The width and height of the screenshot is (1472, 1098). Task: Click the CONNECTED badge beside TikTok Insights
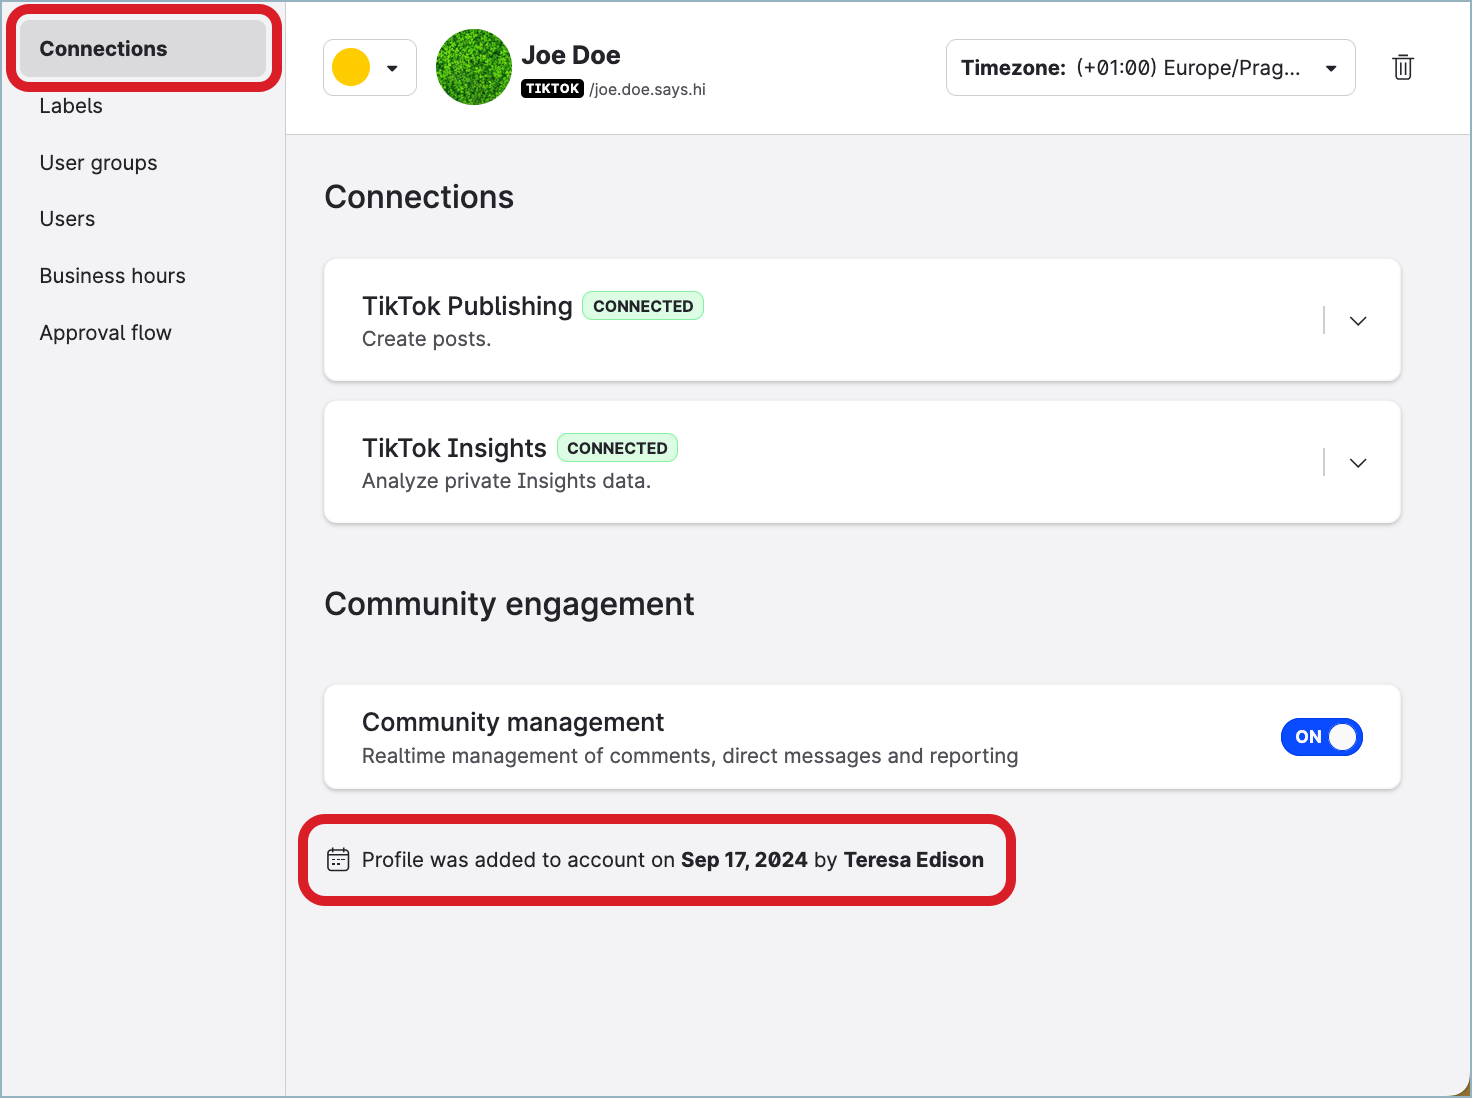coord(617,448)
